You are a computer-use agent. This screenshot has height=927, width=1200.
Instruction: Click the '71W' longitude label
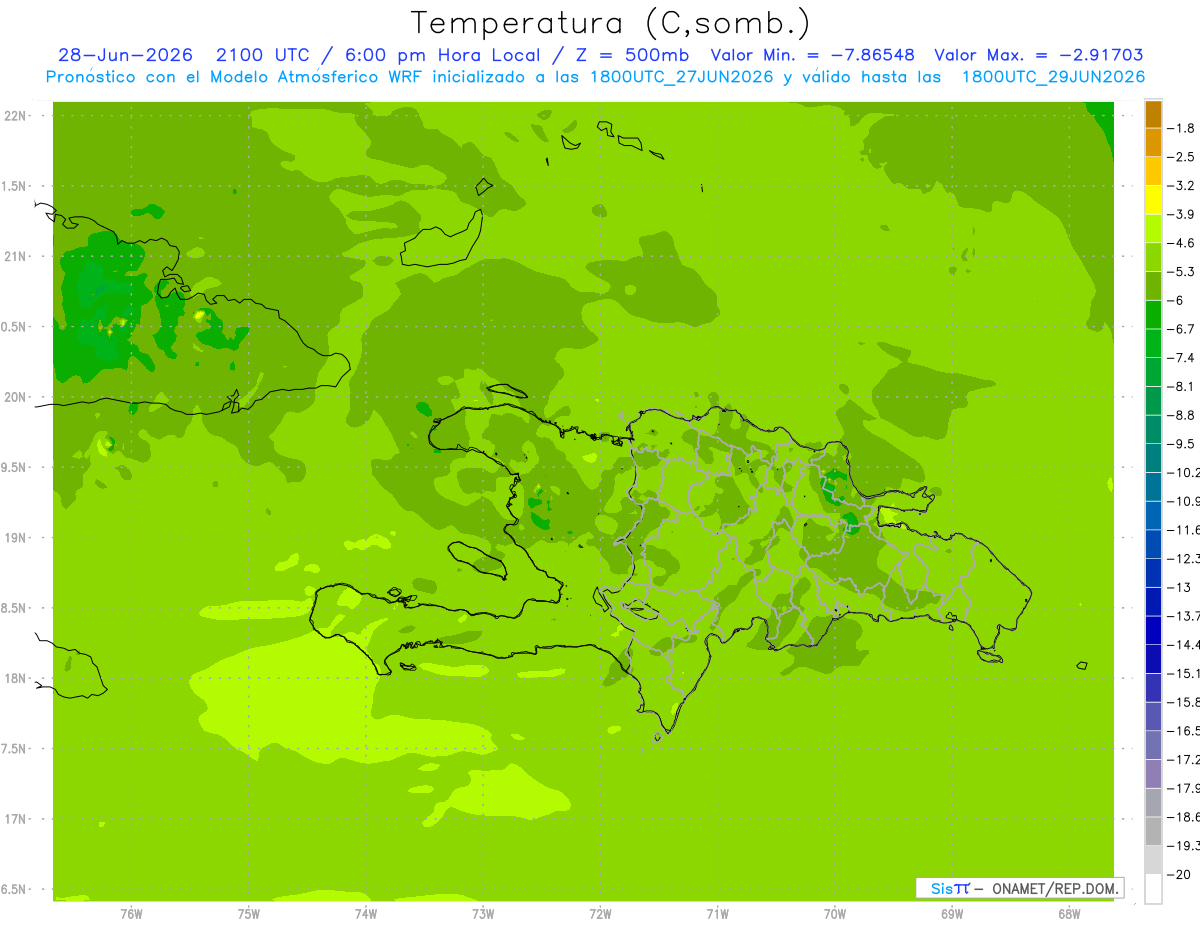(x=717, y=913)
